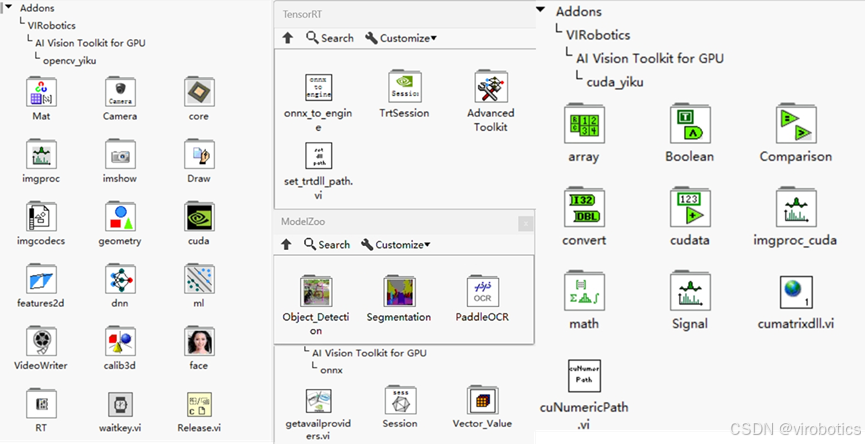Click the TensorRT palette title
The height and width of the screenshot is (444, 865).
[301, 14]
